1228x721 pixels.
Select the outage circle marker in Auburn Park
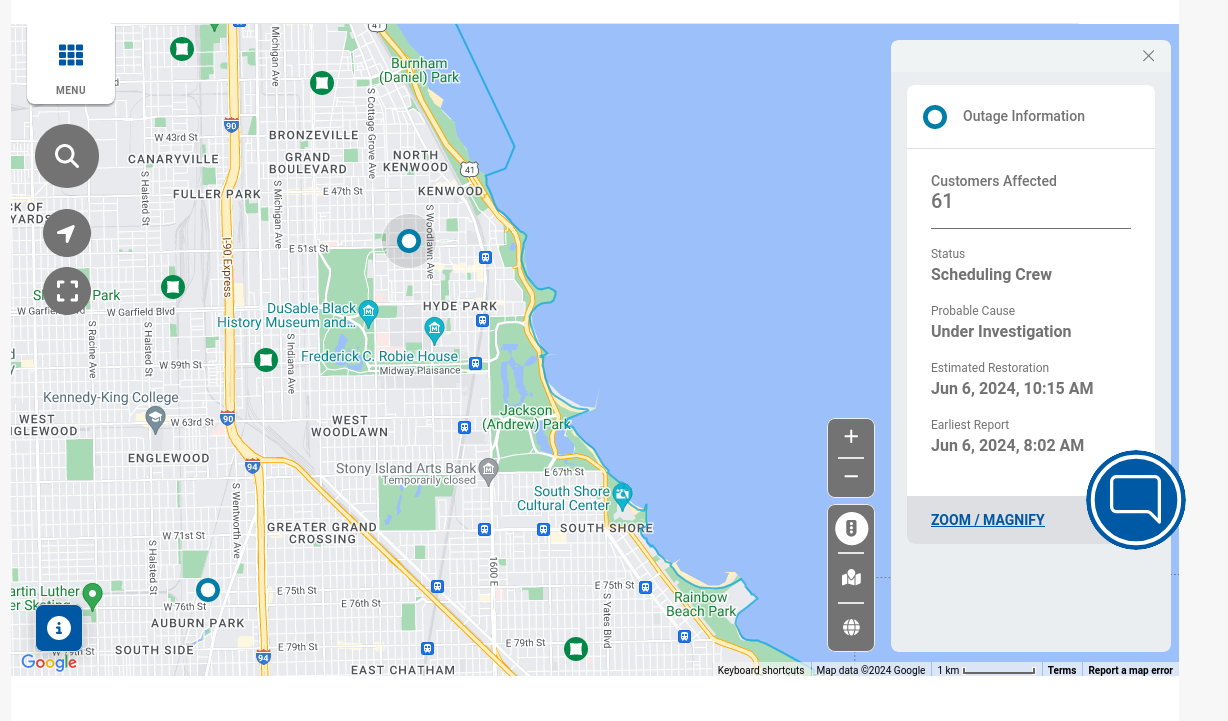[x=207, y=590]
